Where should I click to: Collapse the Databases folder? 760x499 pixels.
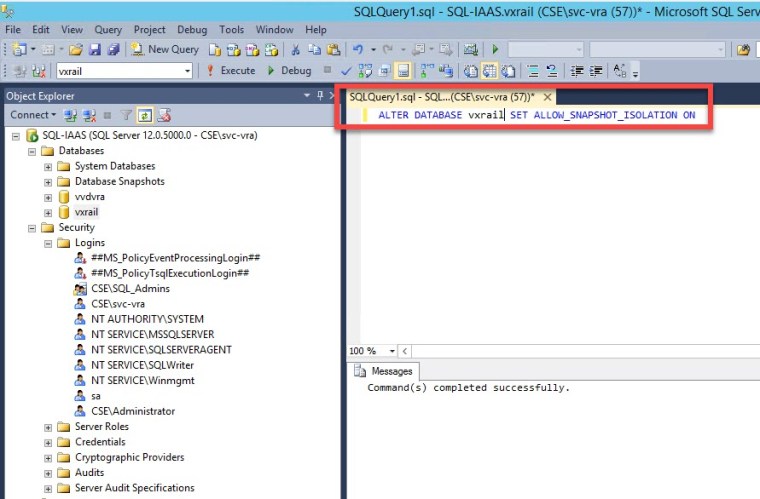[32, 152]
